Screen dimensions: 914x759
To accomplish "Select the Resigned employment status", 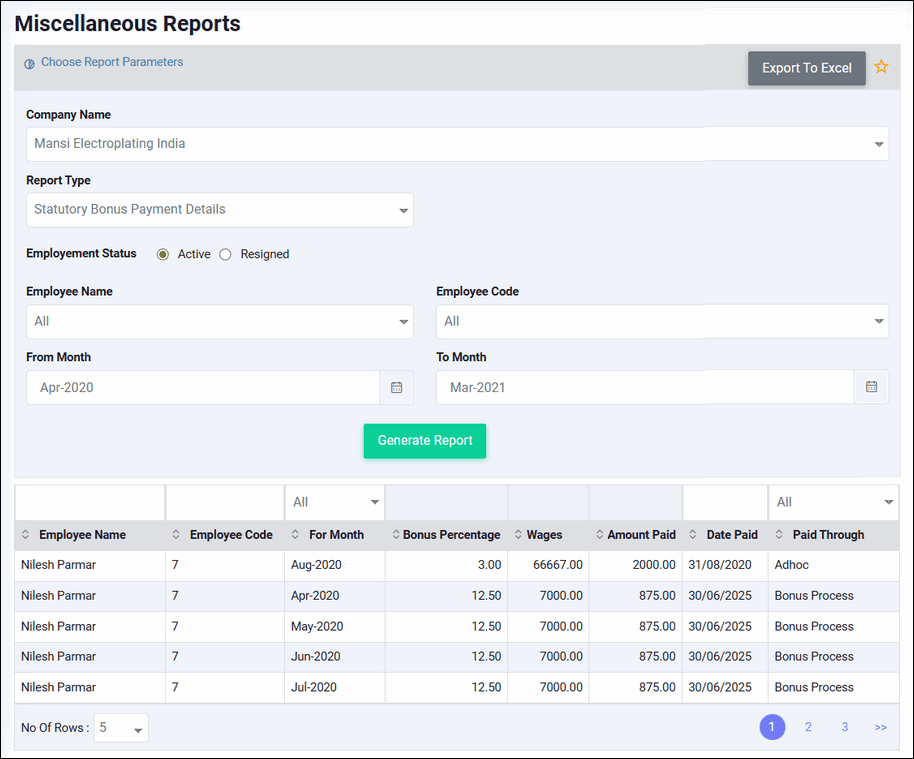I will pos(225,254).
